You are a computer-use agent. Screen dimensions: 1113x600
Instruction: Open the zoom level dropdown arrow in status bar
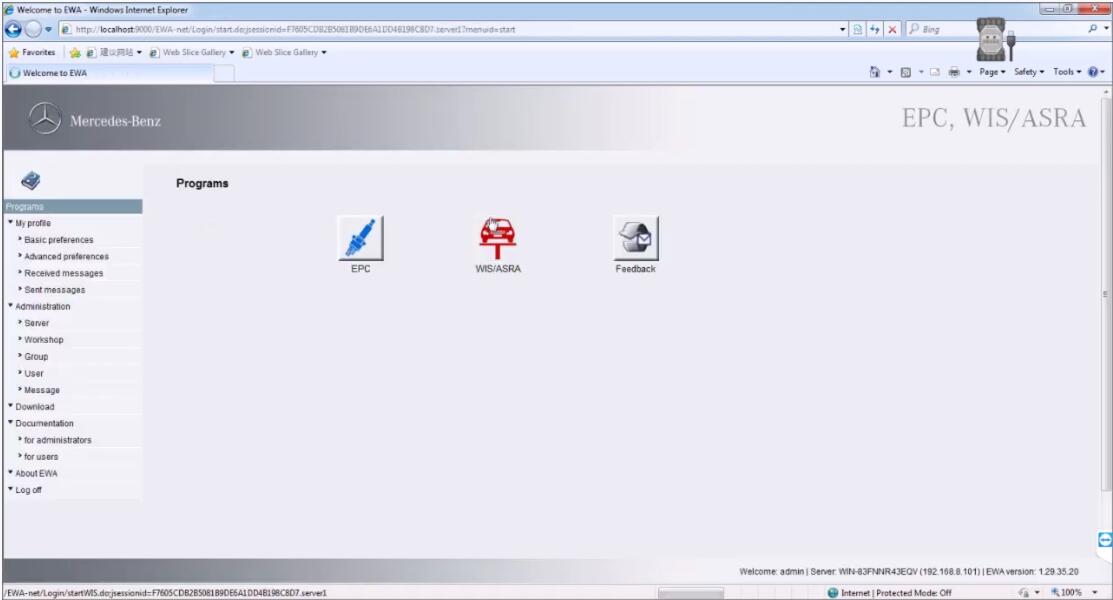1094,592
